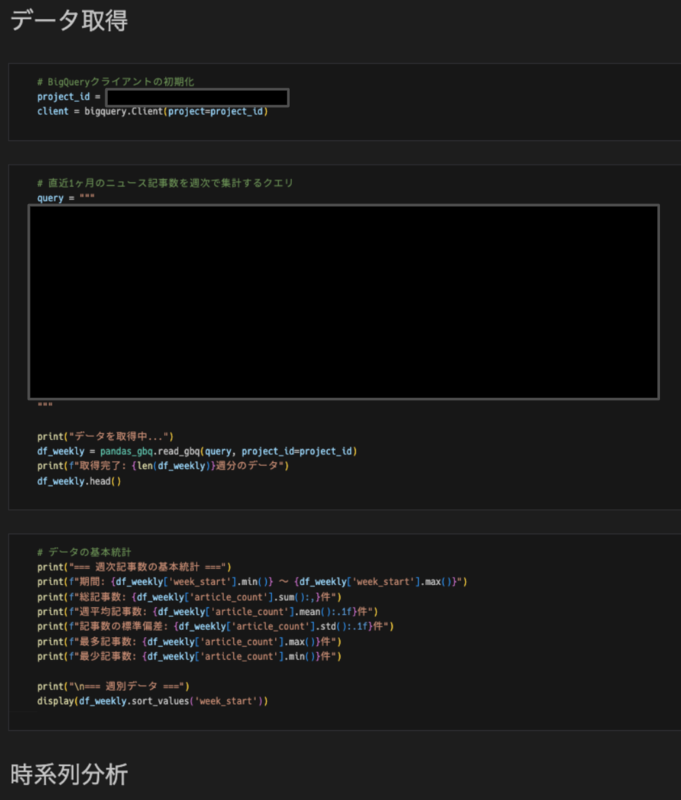Click the 週次記事数の基本統計 print line
Screen dimensions: 681x800
tap(134, 567)
